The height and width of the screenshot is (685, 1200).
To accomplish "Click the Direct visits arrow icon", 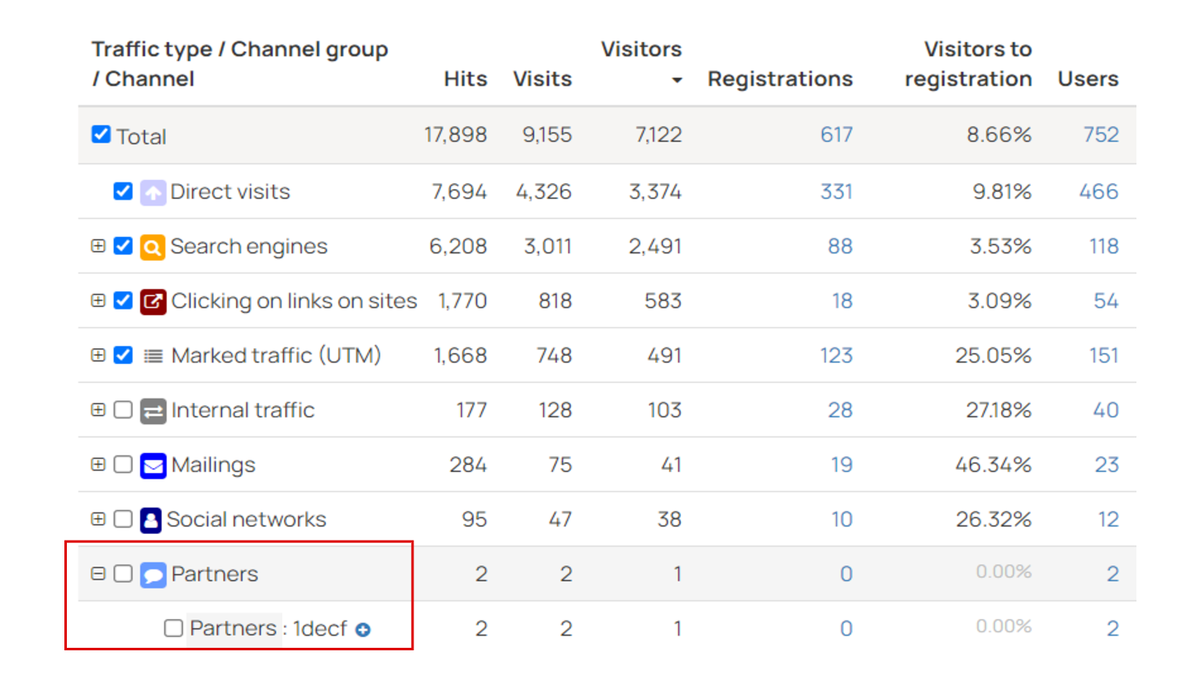I will click(x=153, y=192).
